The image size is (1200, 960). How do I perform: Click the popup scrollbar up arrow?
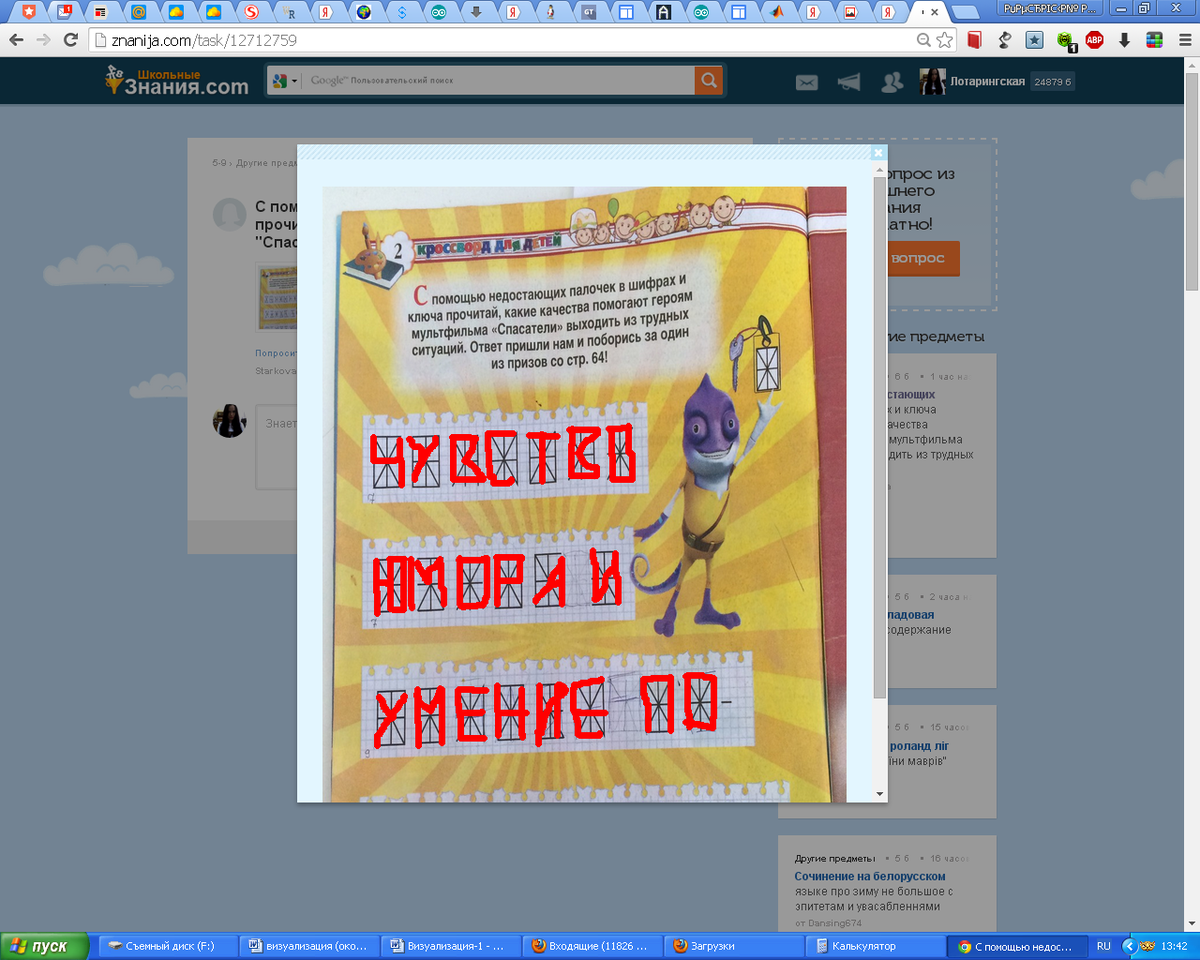pyautogui.click(x=880, y=171)
